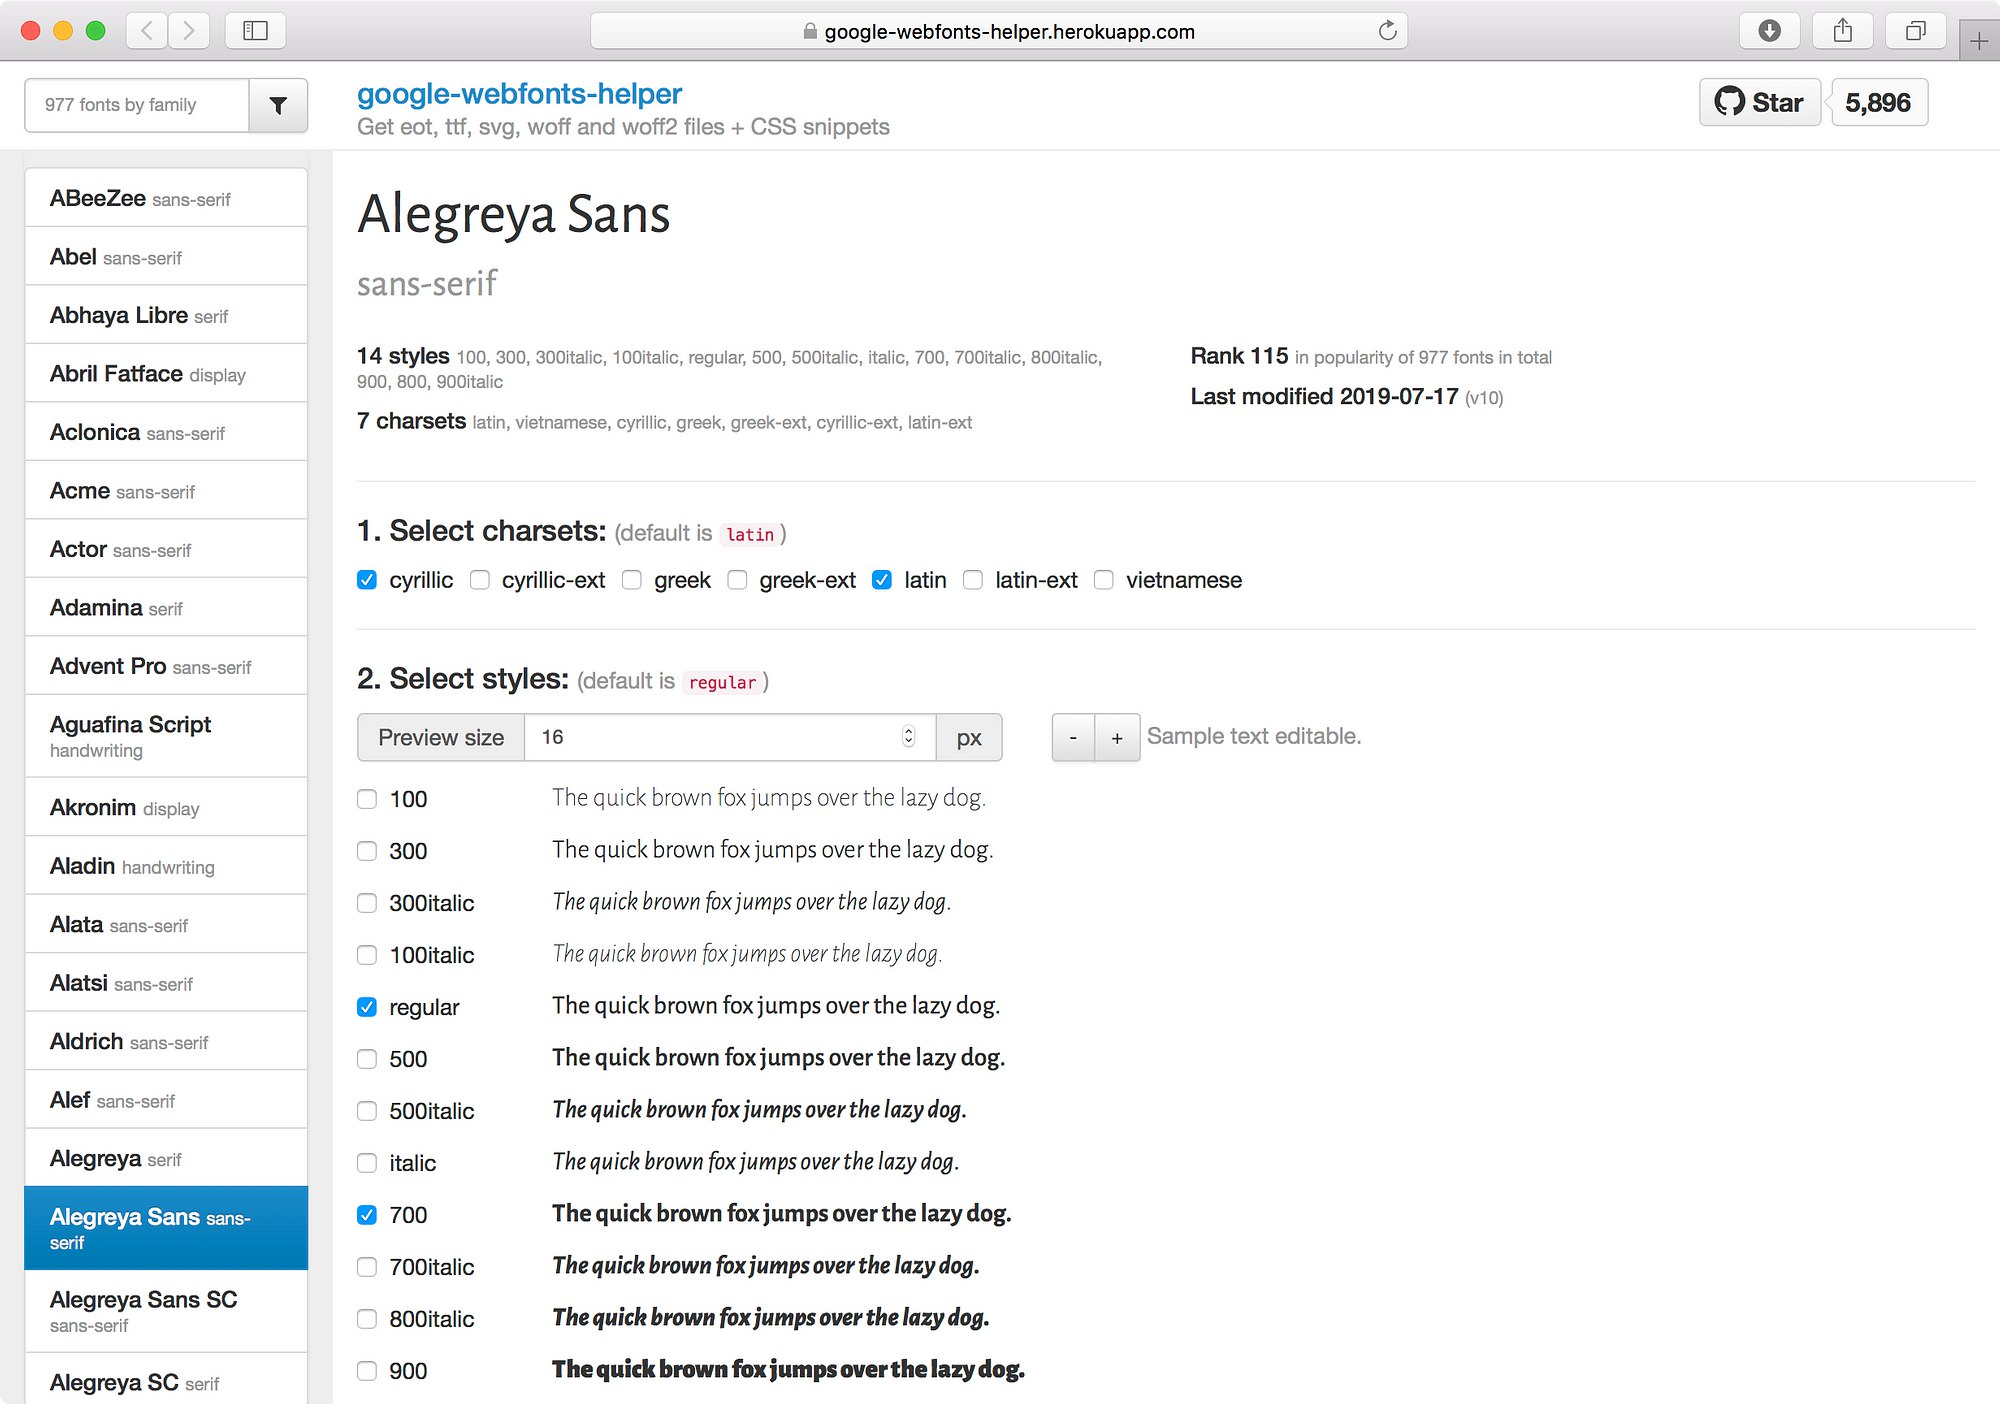
Task: Select Aguafina Script in the font list
Action: (x=166, y=736)
